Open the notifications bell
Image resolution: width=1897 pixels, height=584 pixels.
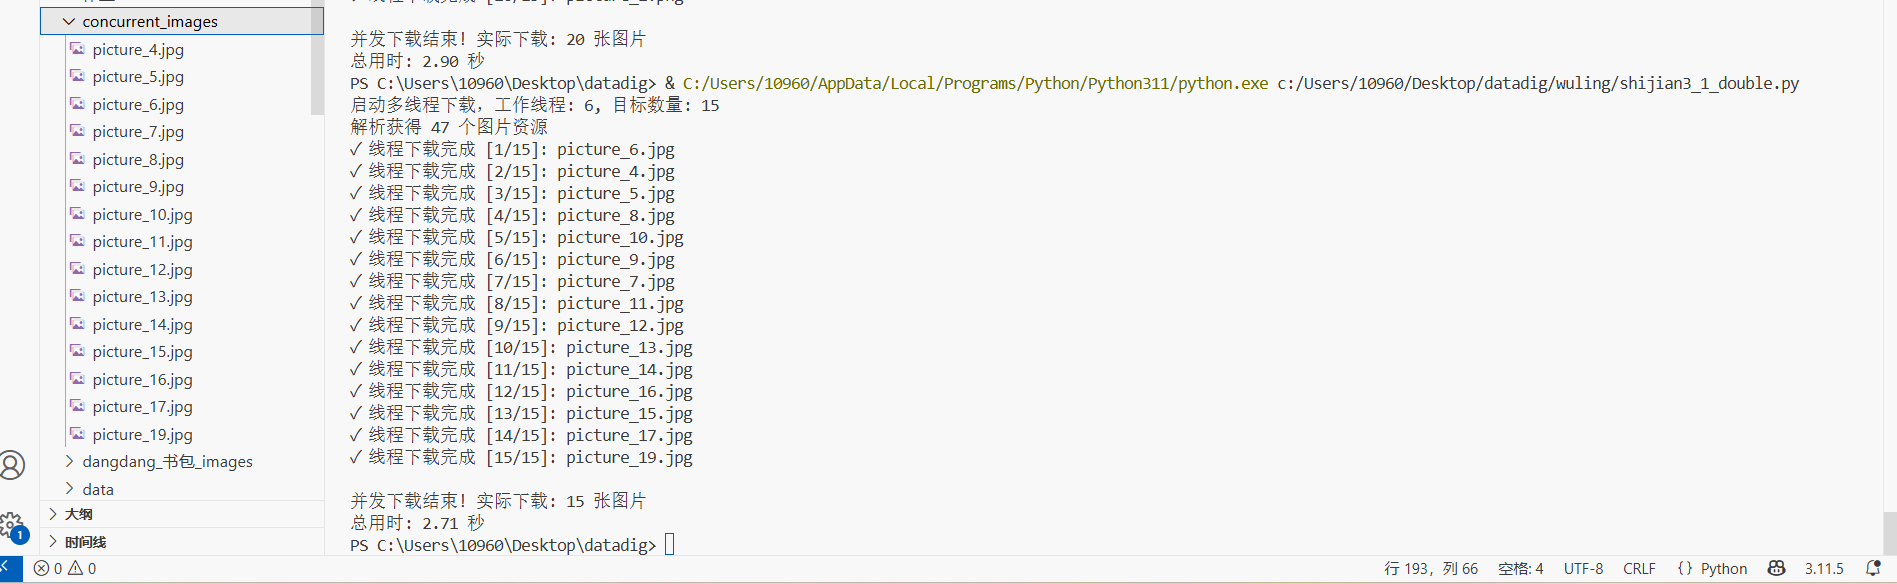pos(1873,568)
